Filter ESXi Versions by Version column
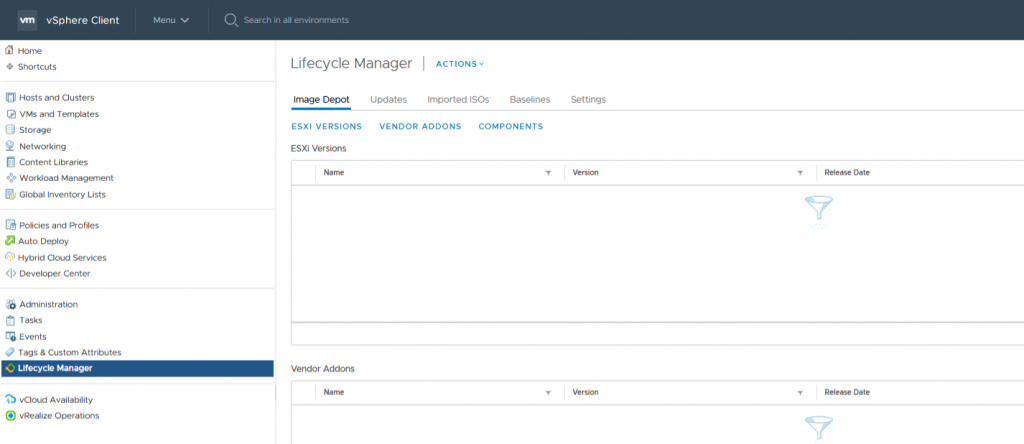 tap(800, 173)
